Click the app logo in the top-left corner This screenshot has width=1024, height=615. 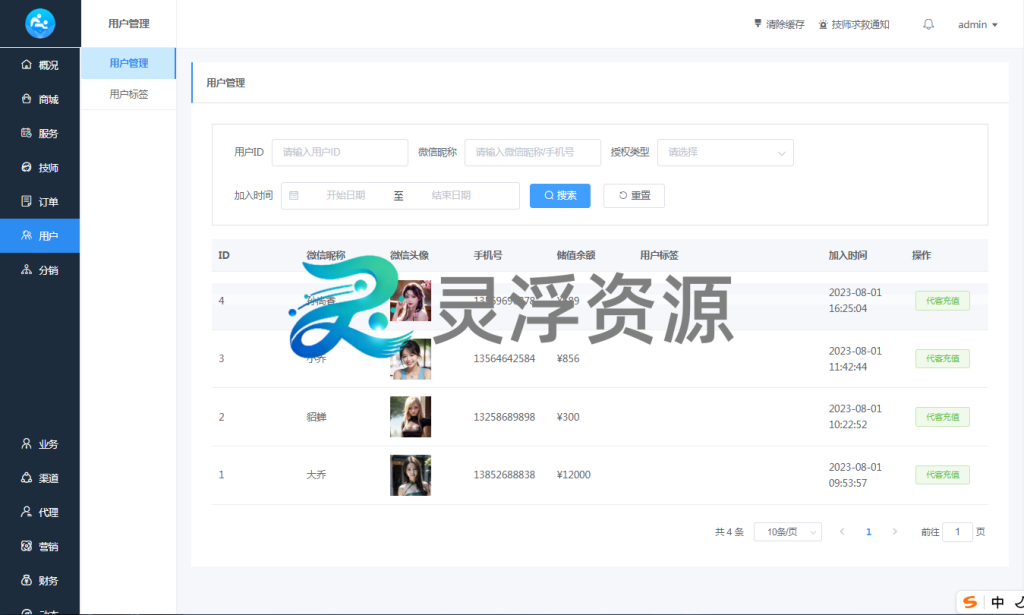coord(40,24)
